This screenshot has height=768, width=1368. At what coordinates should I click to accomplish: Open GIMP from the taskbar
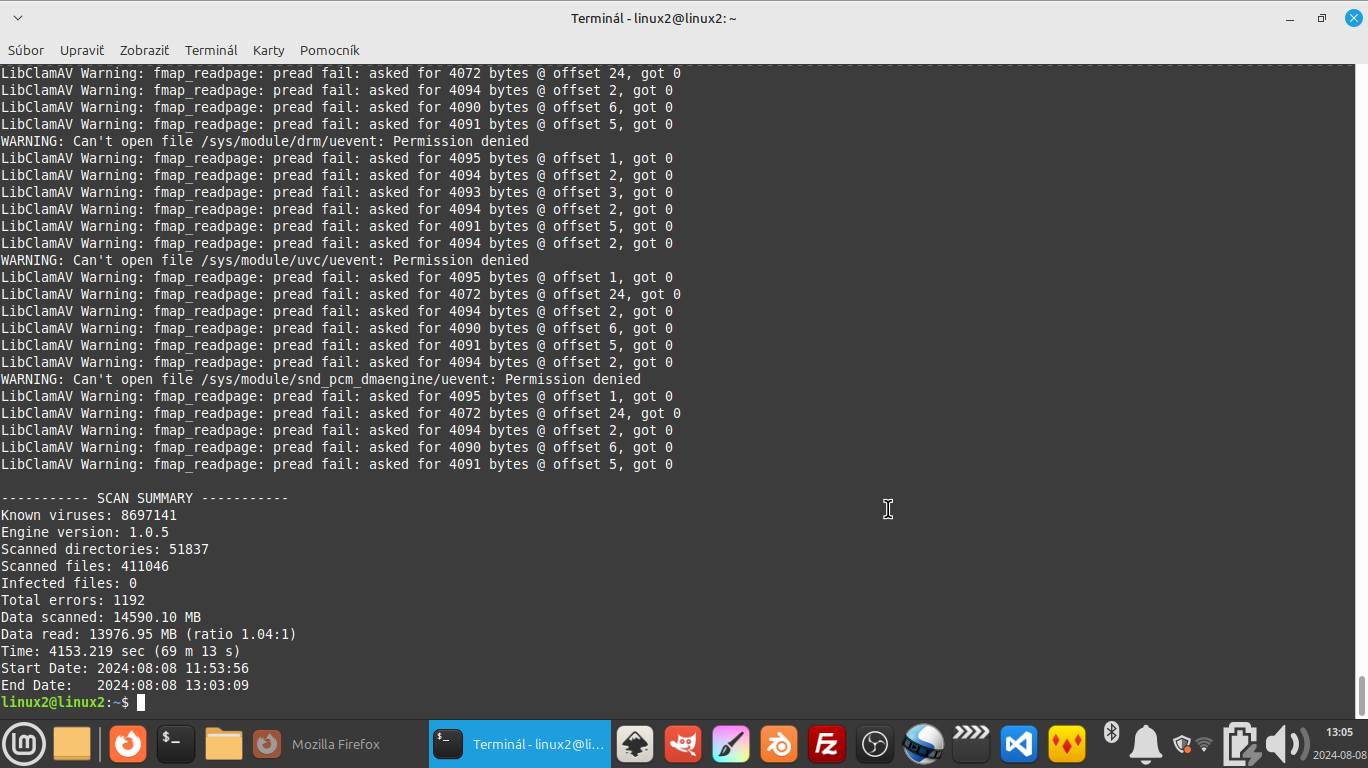click(683, 744)
